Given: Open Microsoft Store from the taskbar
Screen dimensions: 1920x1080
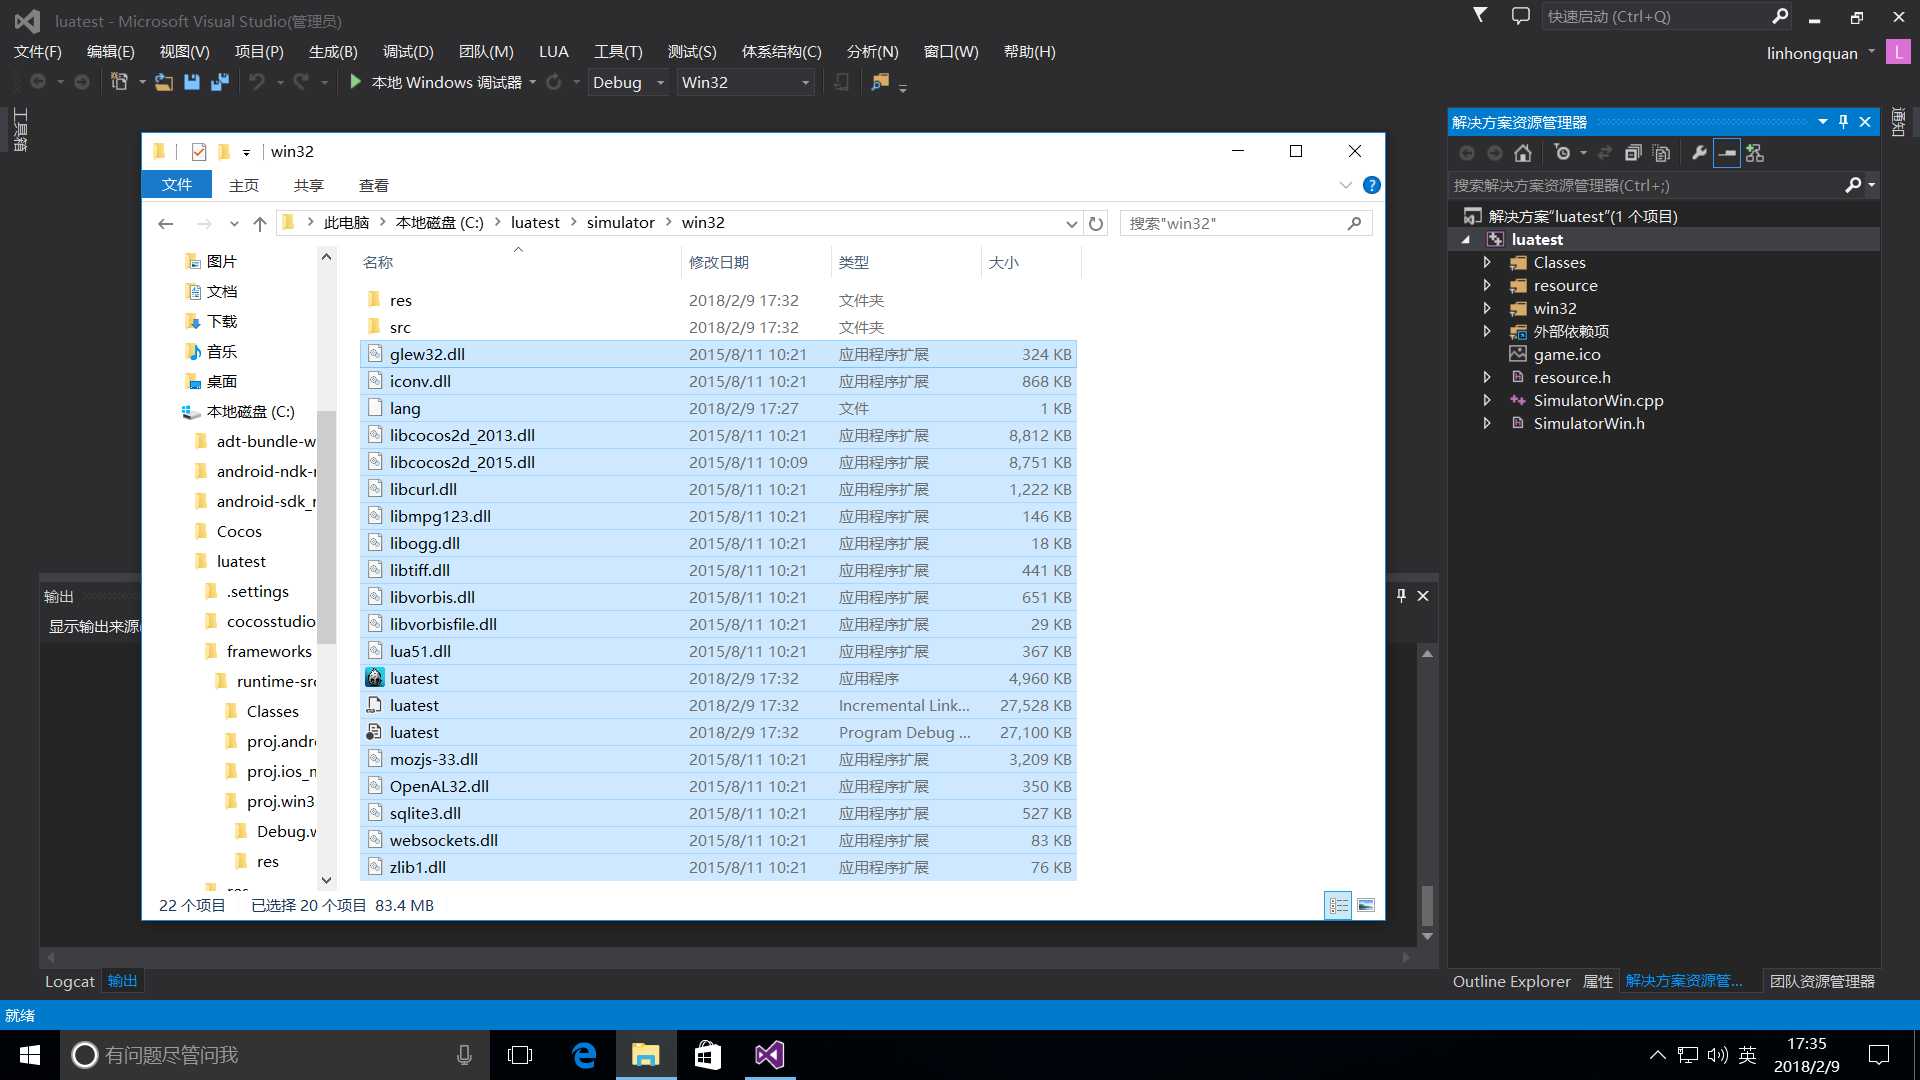Looking at the screenshot, I should pyautogui.click(x=708, y=1055).
